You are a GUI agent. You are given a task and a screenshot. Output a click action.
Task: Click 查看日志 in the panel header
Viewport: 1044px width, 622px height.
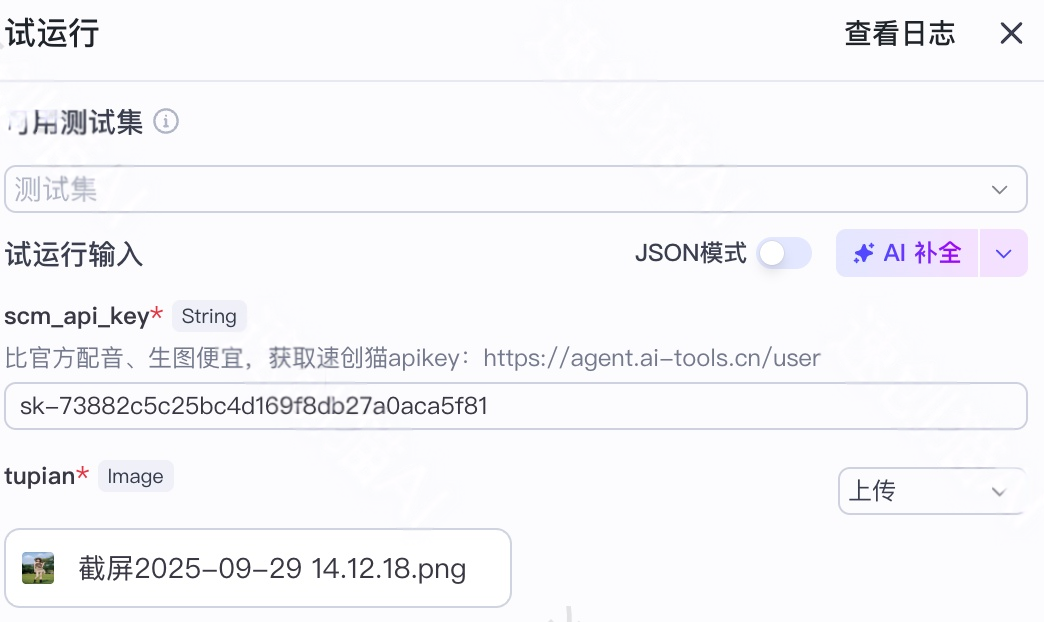pos(899,33)
